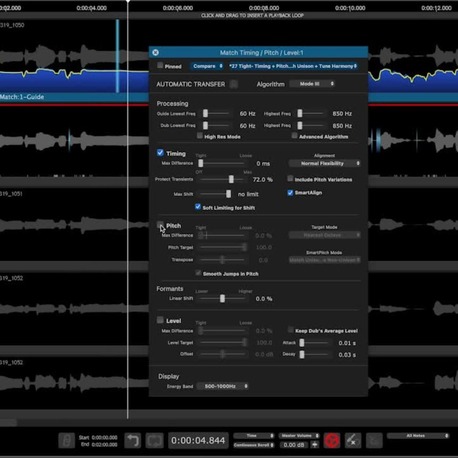Toggle the loop playback icon
Viewport: 458px width, 458px height.
[x=155, y=440]
